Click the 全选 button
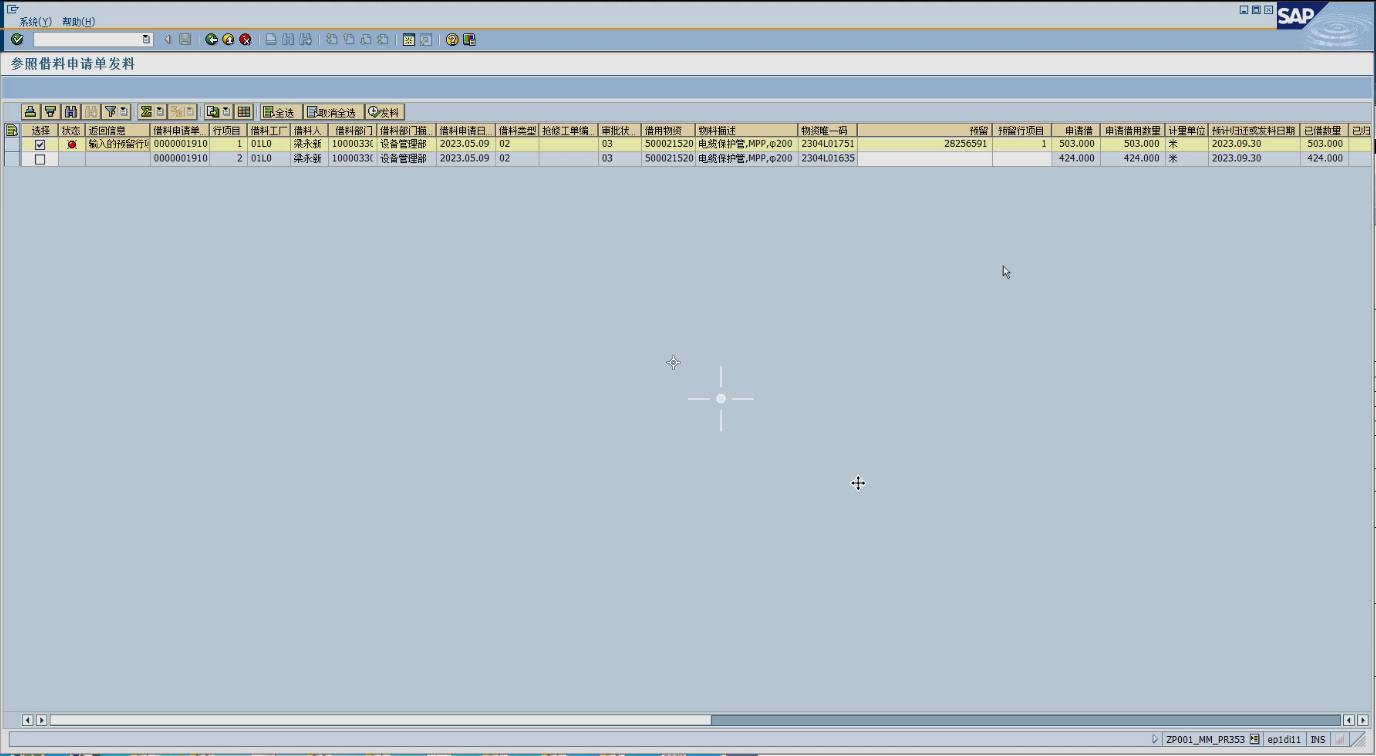Viewport: 1376px width, 756px height. point(280,112)
